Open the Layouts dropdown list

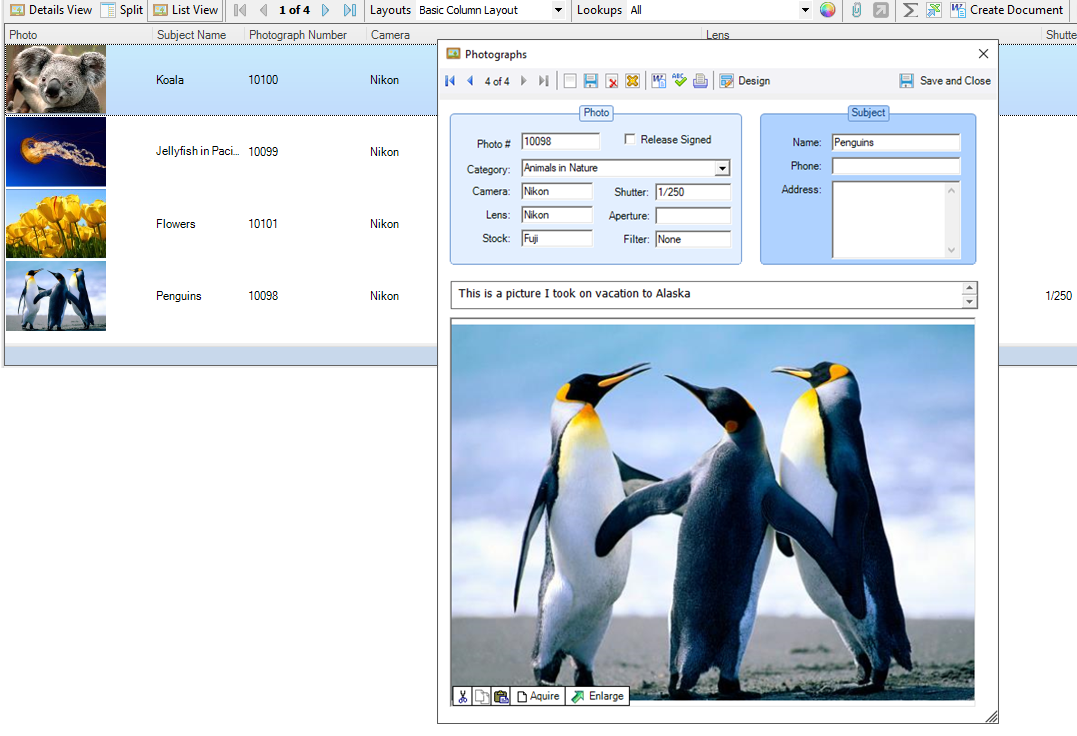[x=558, y=10]
